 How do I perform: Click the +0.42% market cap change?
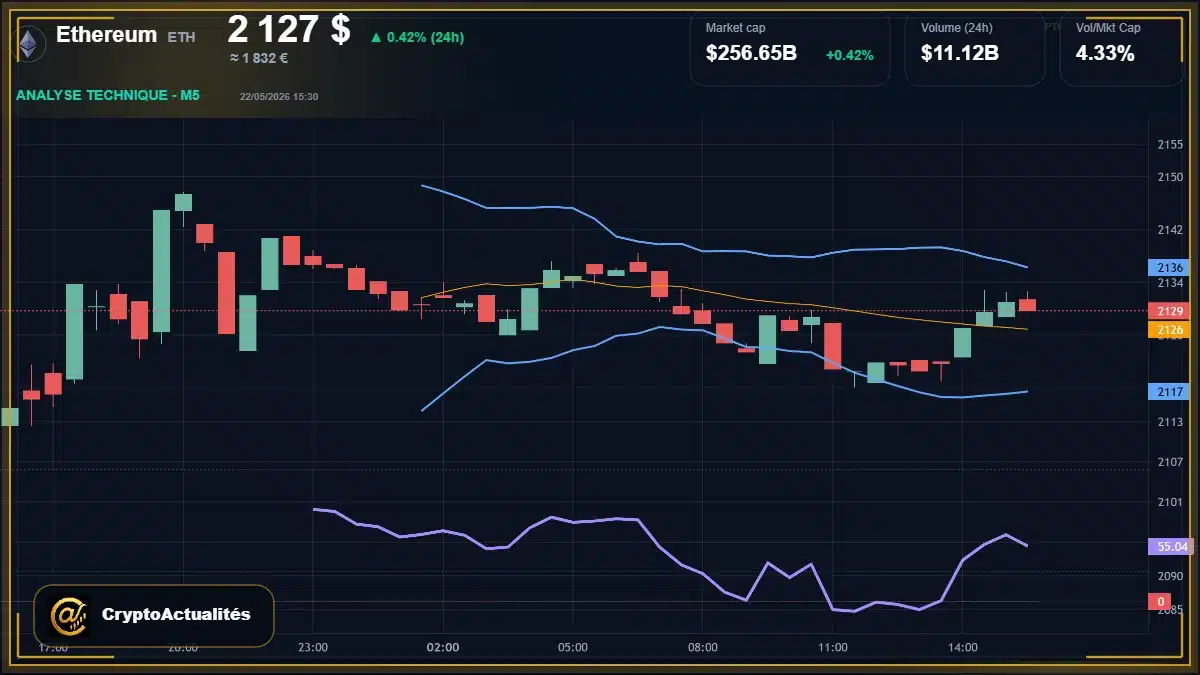849,55
